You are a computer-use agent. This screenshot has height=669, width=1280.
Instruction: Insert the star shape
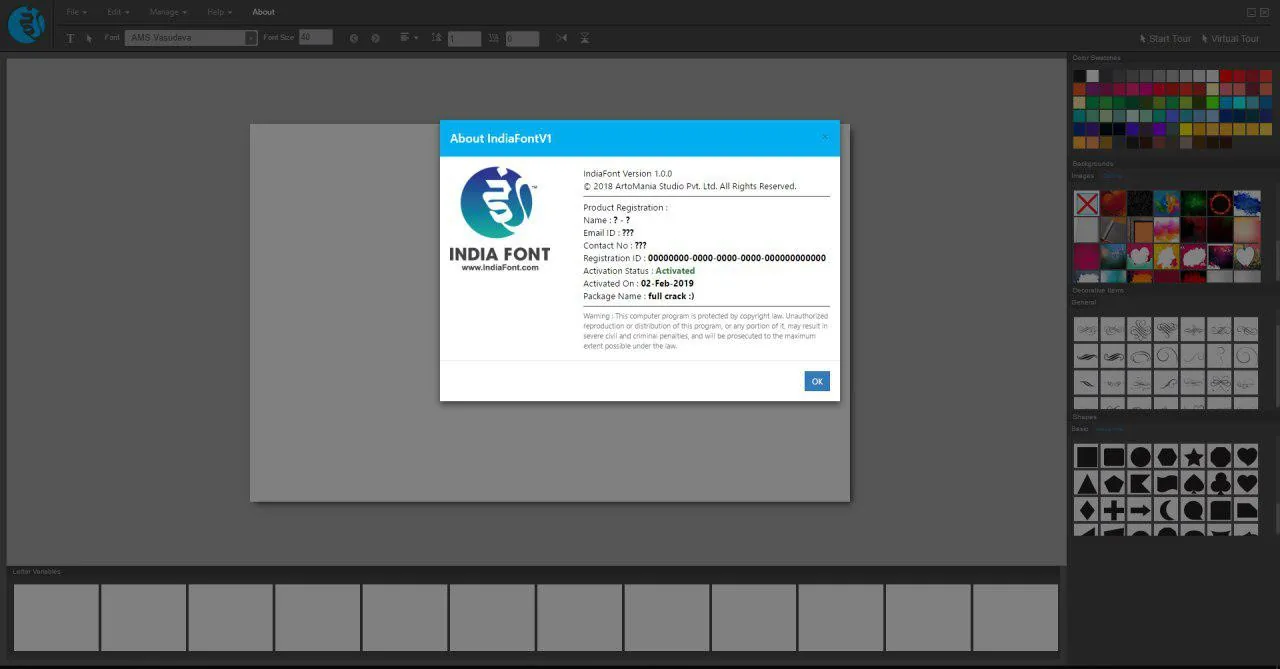pos(1193,457)
